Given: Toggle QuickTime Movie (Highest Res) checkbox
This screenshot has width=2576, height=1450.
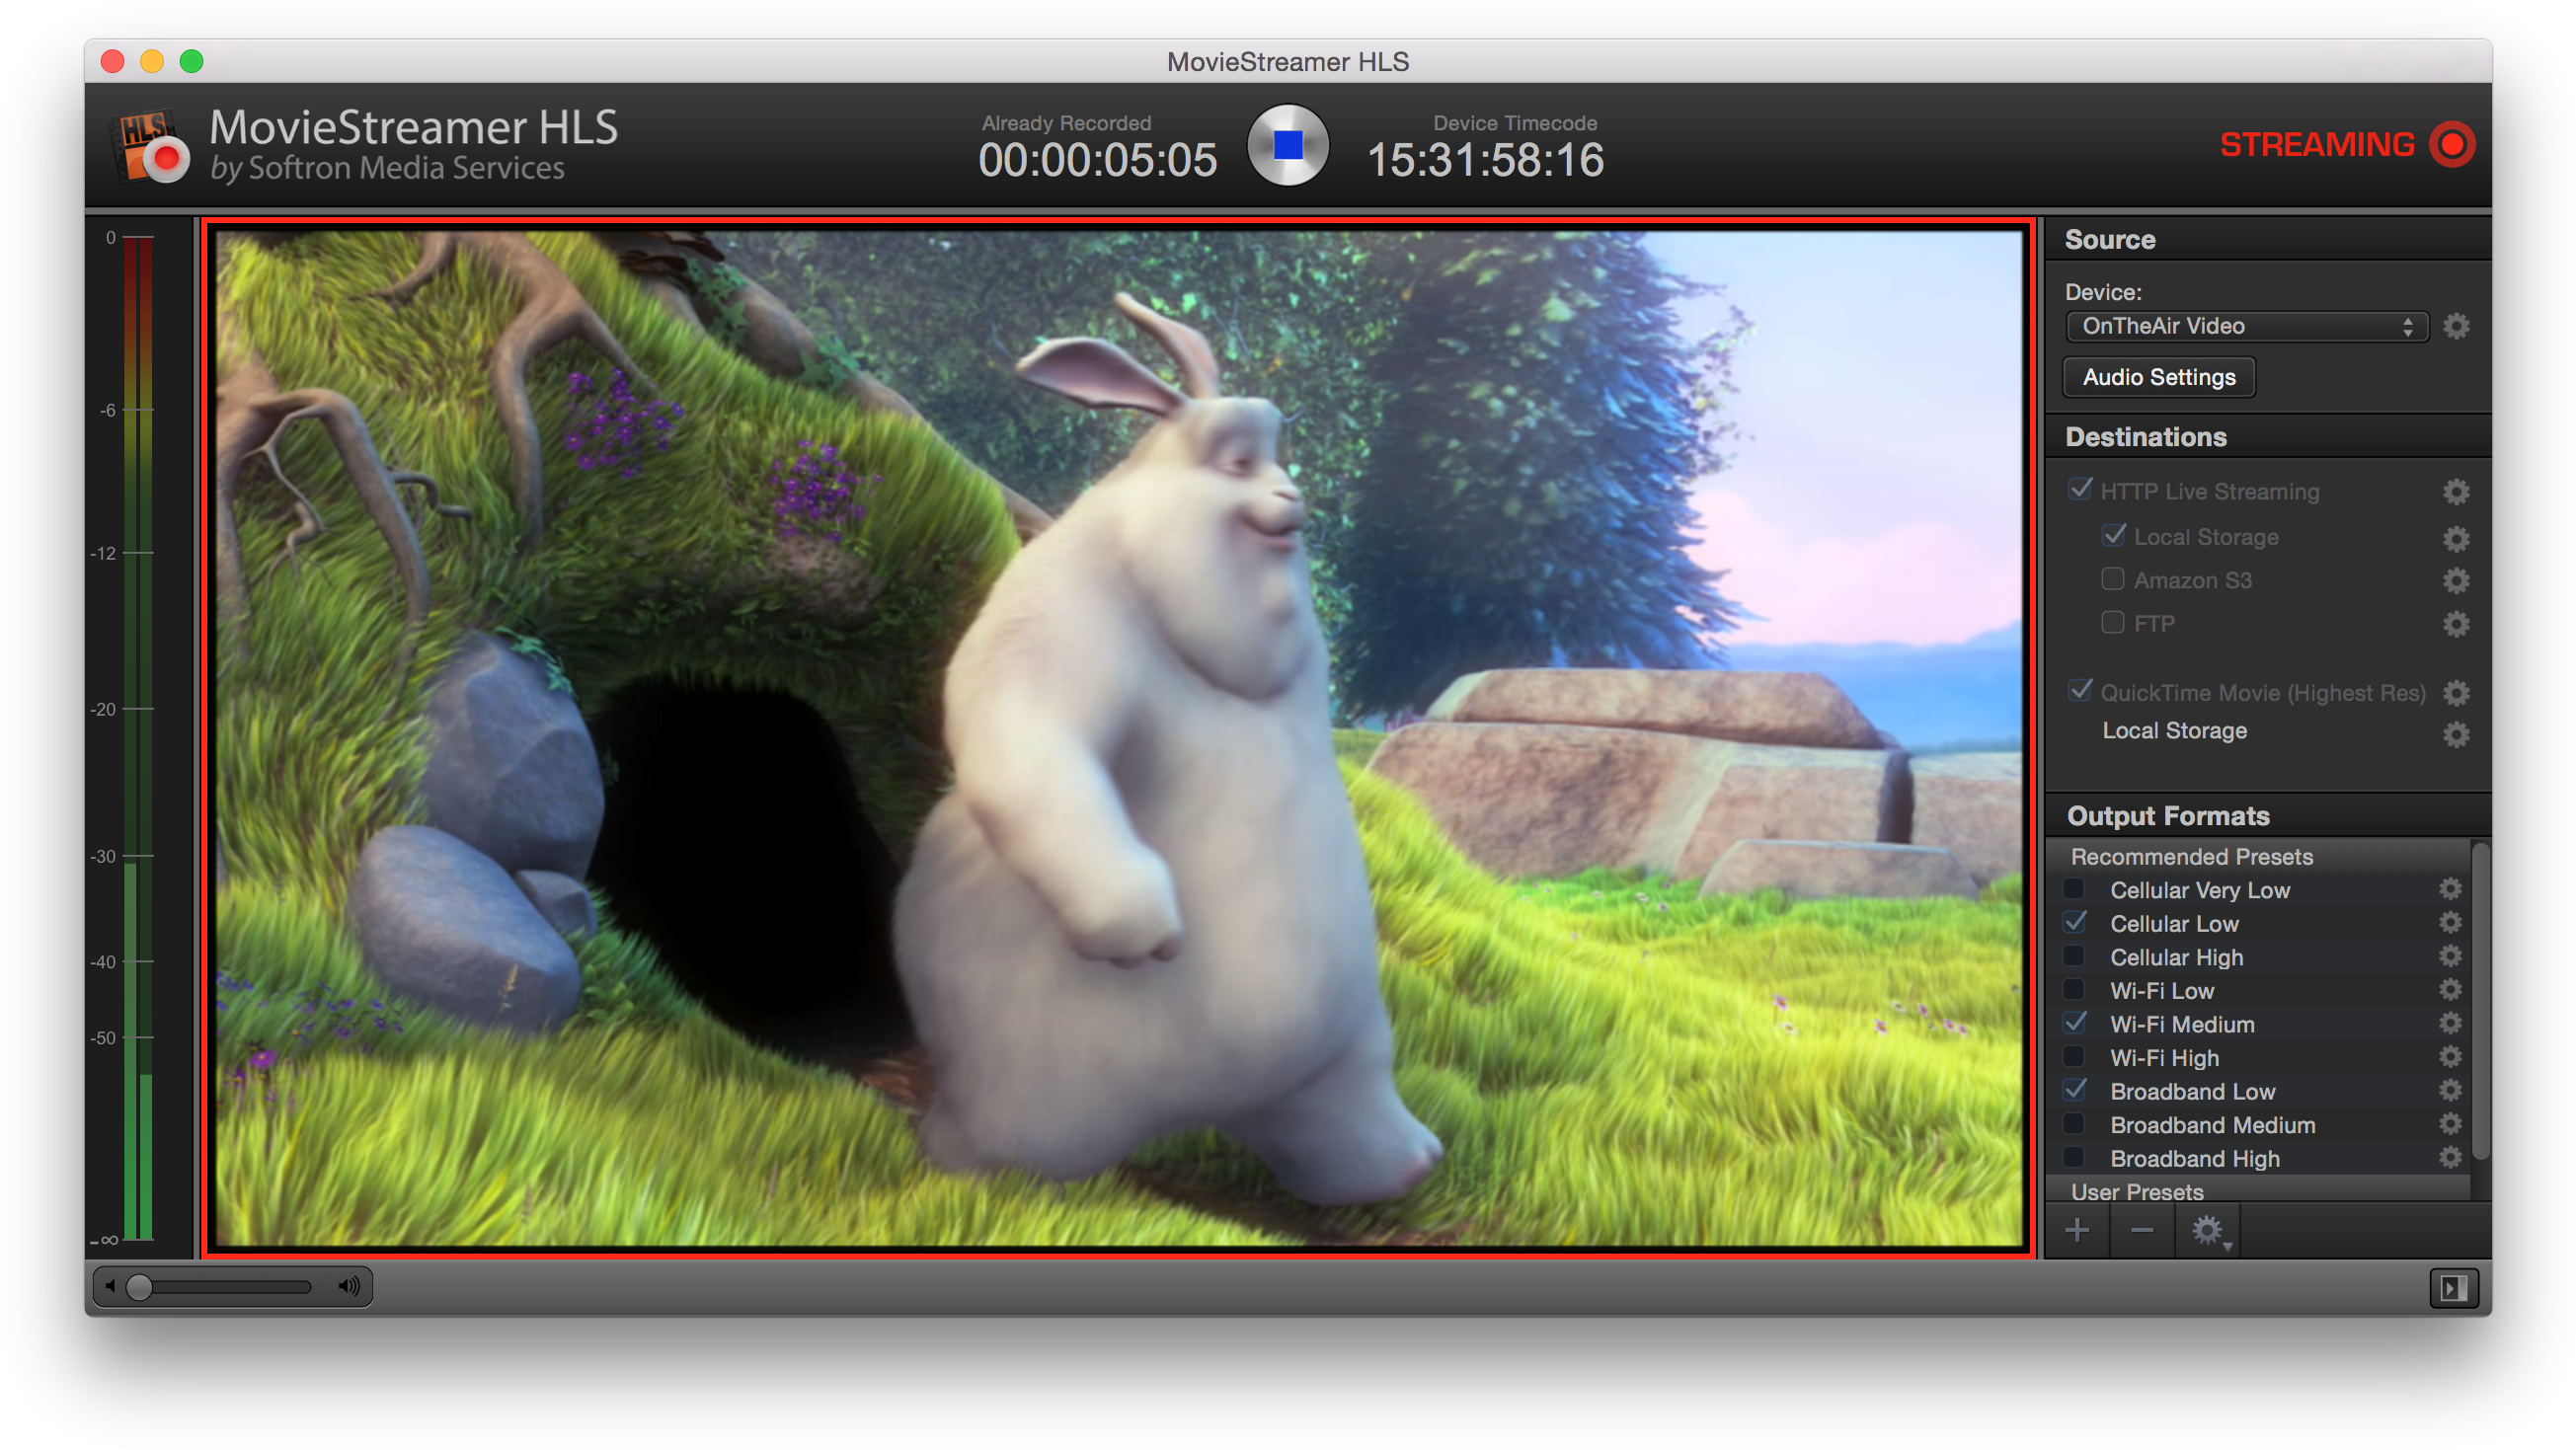Looking at the screenshot, I should 2080,690.
